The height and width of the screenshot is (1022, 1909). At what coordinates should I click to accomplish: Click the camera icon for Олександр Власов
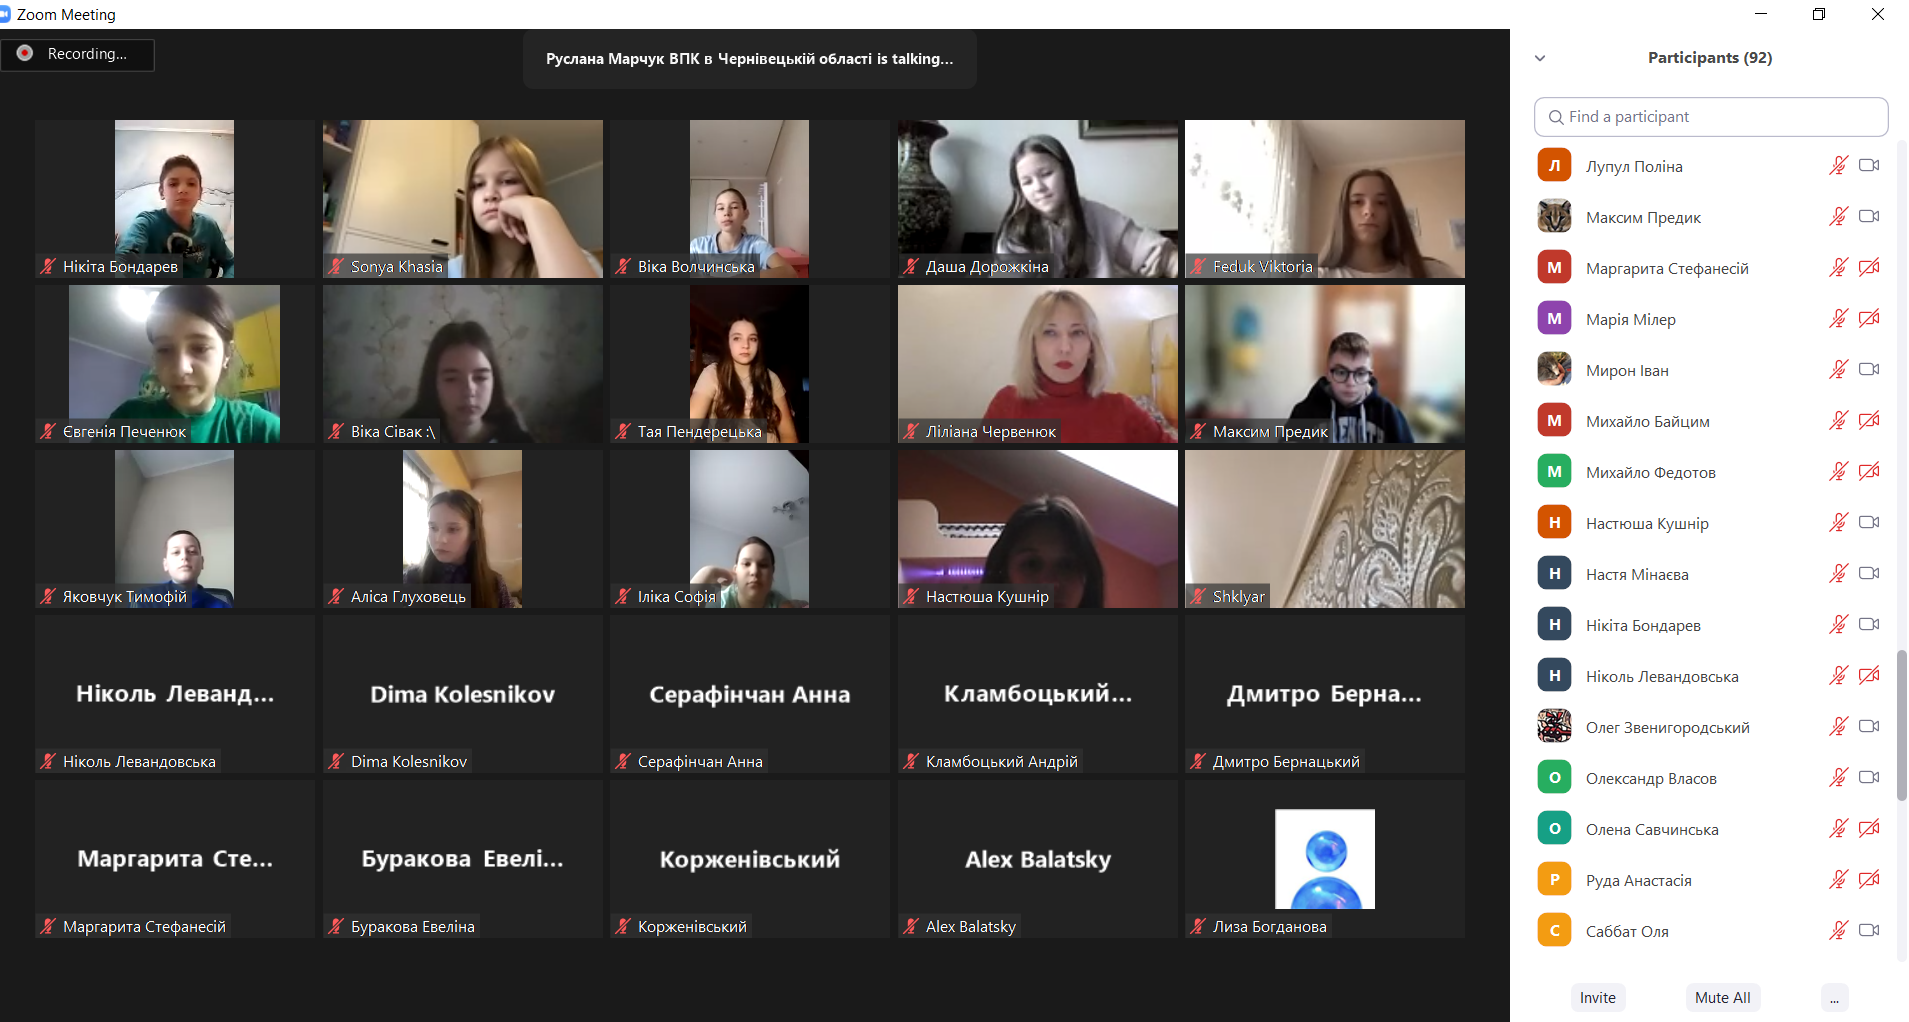pos(1869,778)
